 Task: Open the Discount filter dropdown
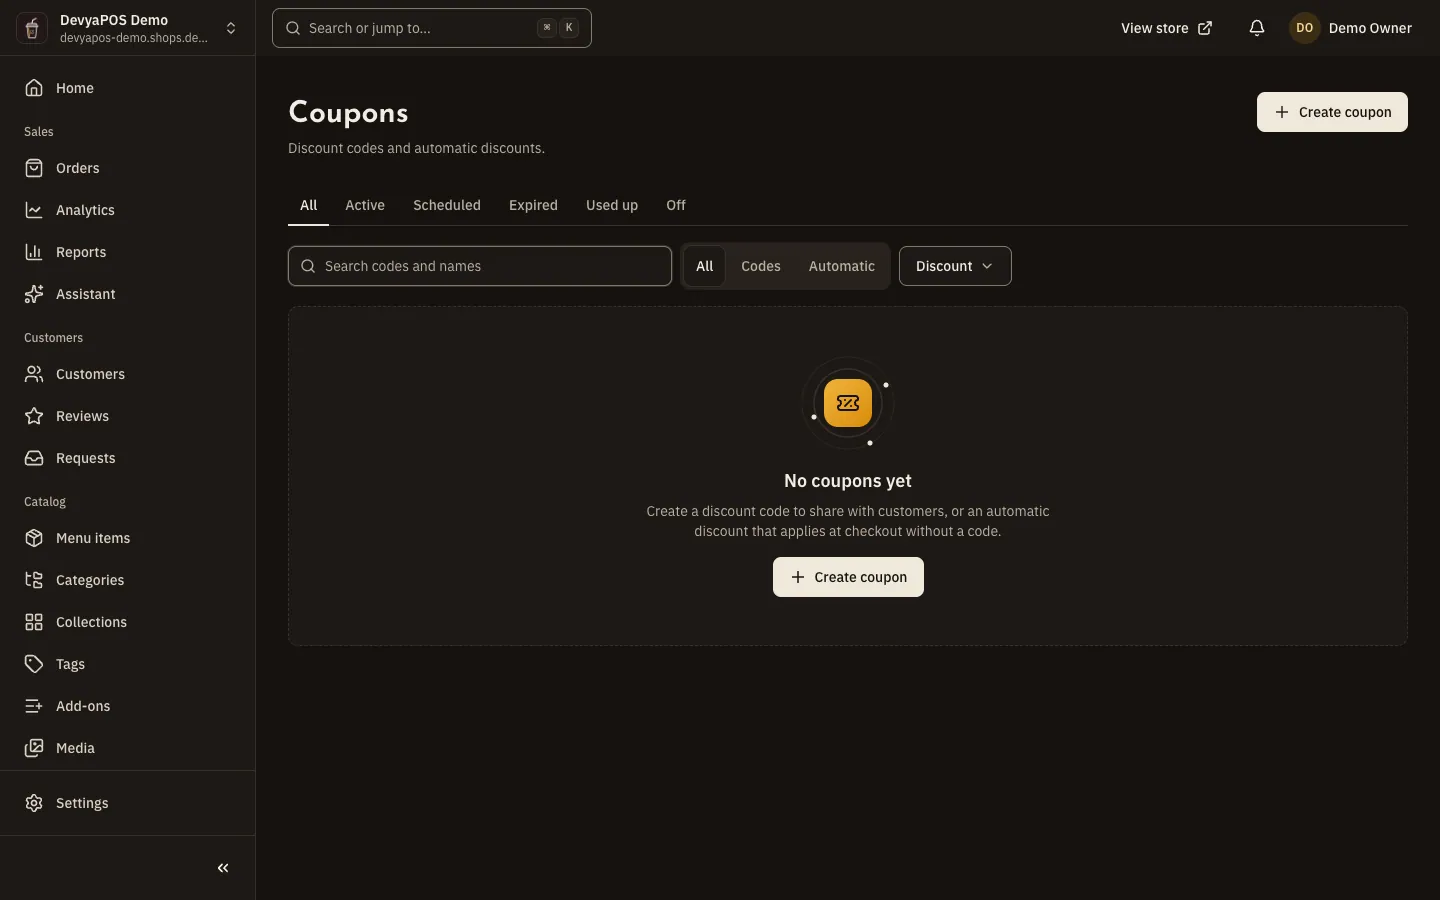tap(955, 266)
